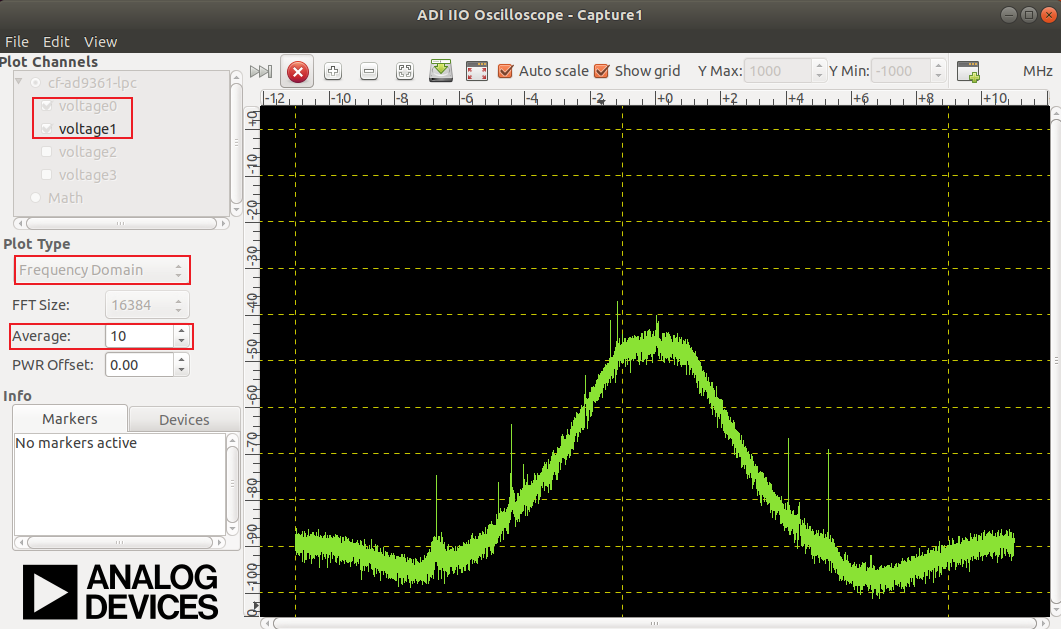The width and height of the screenshot is (1061, 629).
Task: Open the FFT Size dropdown
Action: tap(146, 304)
